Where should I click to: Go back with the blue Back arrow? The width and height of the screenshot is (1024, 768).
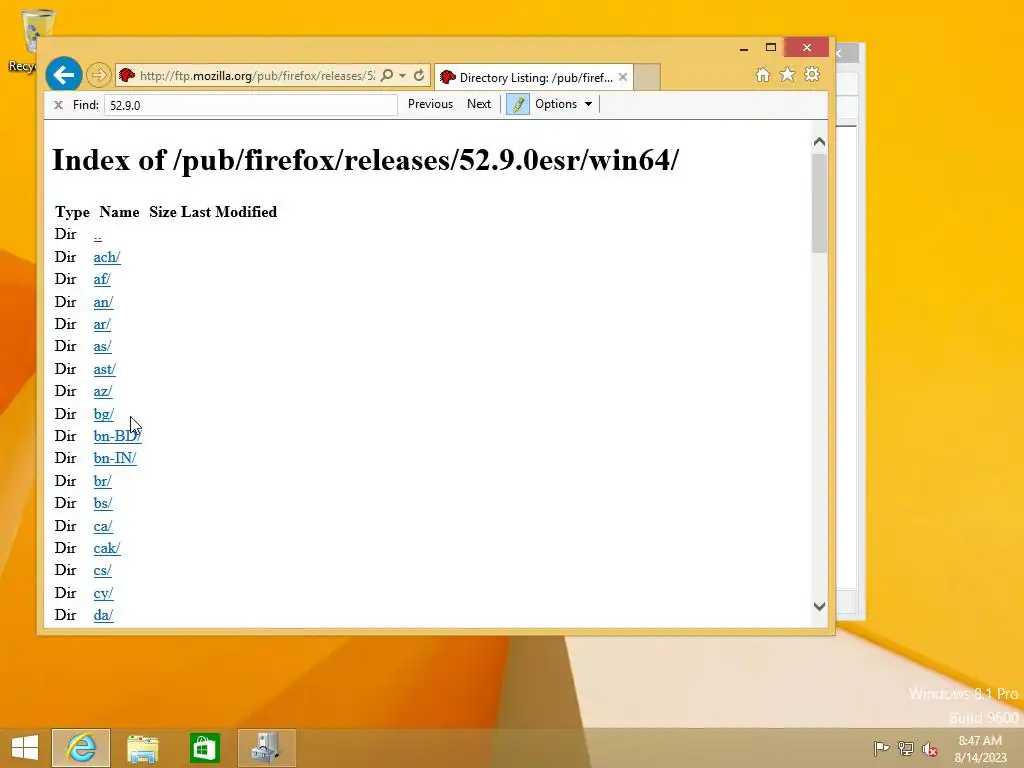[64, 75]
